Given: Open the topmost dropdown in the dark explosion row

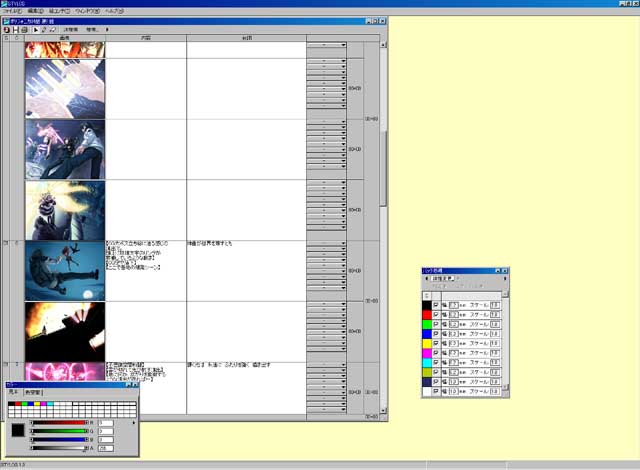Looking at the screenshot, I should tap(327, 304).
